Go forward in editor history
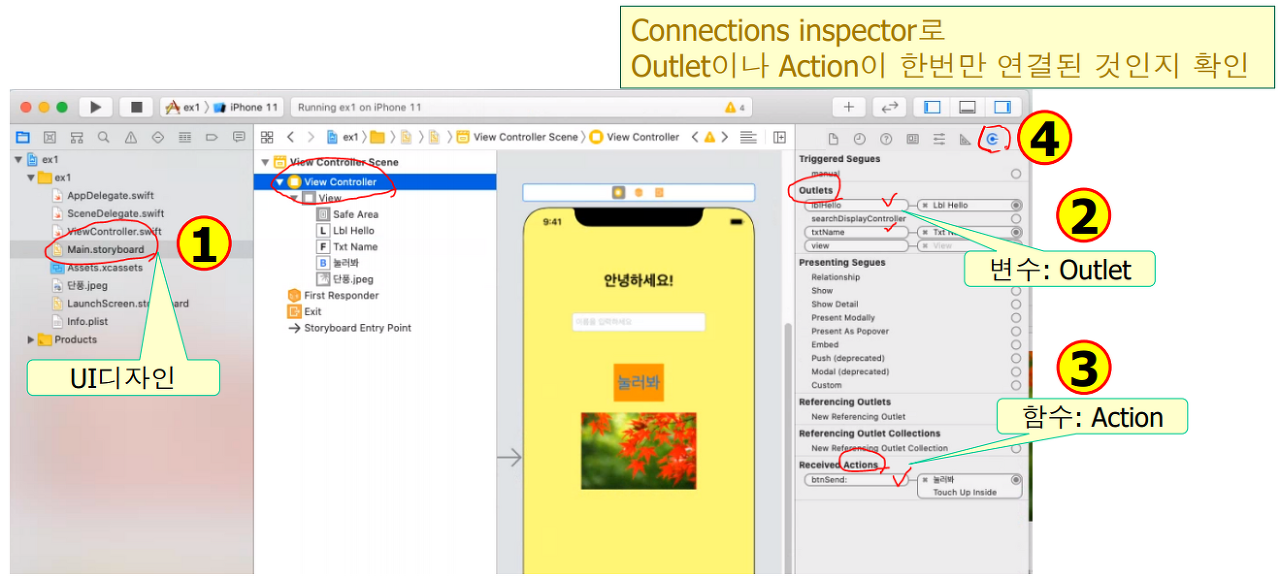Screen dimensions: 1280x579 311,137
